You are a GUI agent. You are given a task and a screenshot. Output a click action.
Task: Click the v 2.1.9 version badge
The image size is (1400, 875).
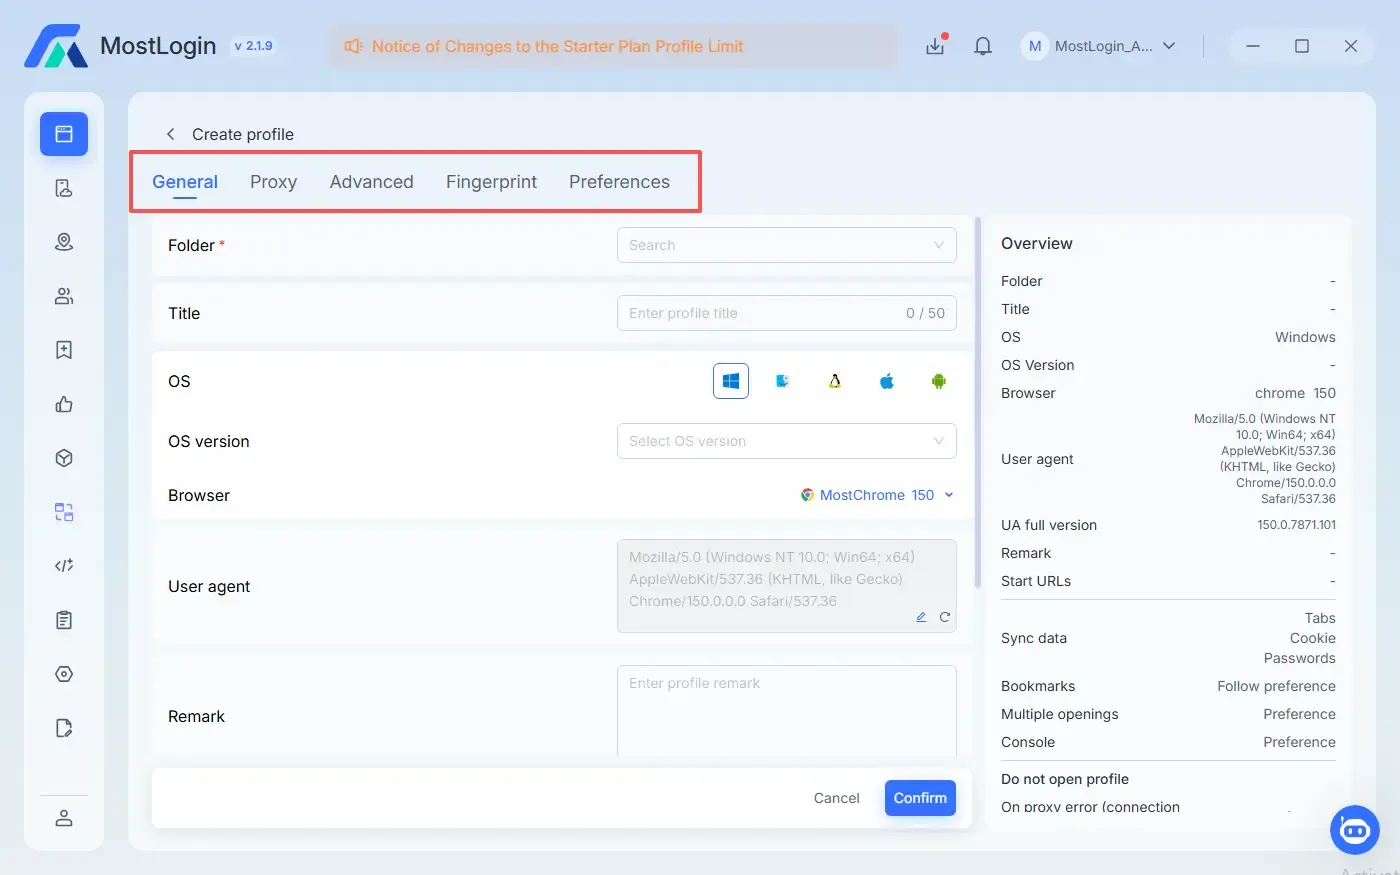pyautogui.click(x=253, y=46)
